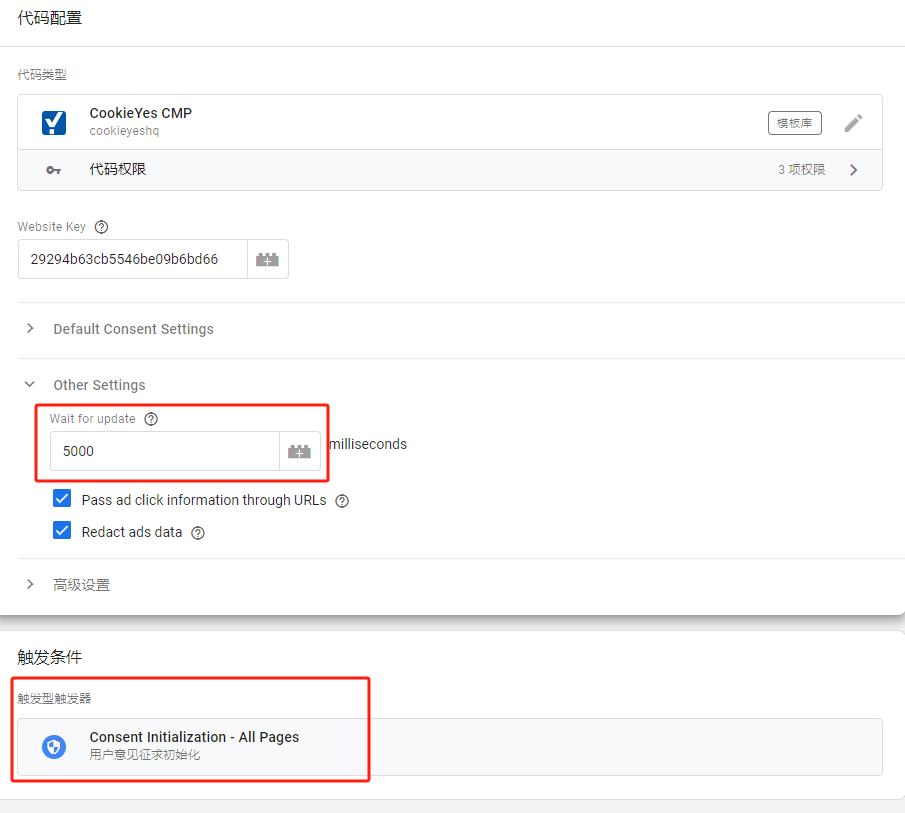This screenshot has width=905, height=813.
Task: Click the key icon beside 代码权限
Action: [54, 170]
